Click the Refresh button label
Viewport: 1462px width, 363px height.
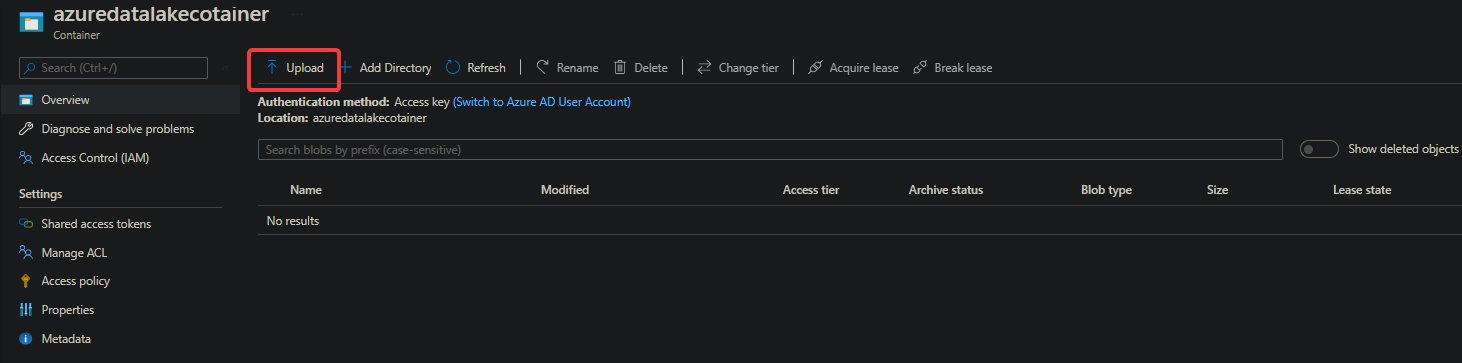(486, 68)
